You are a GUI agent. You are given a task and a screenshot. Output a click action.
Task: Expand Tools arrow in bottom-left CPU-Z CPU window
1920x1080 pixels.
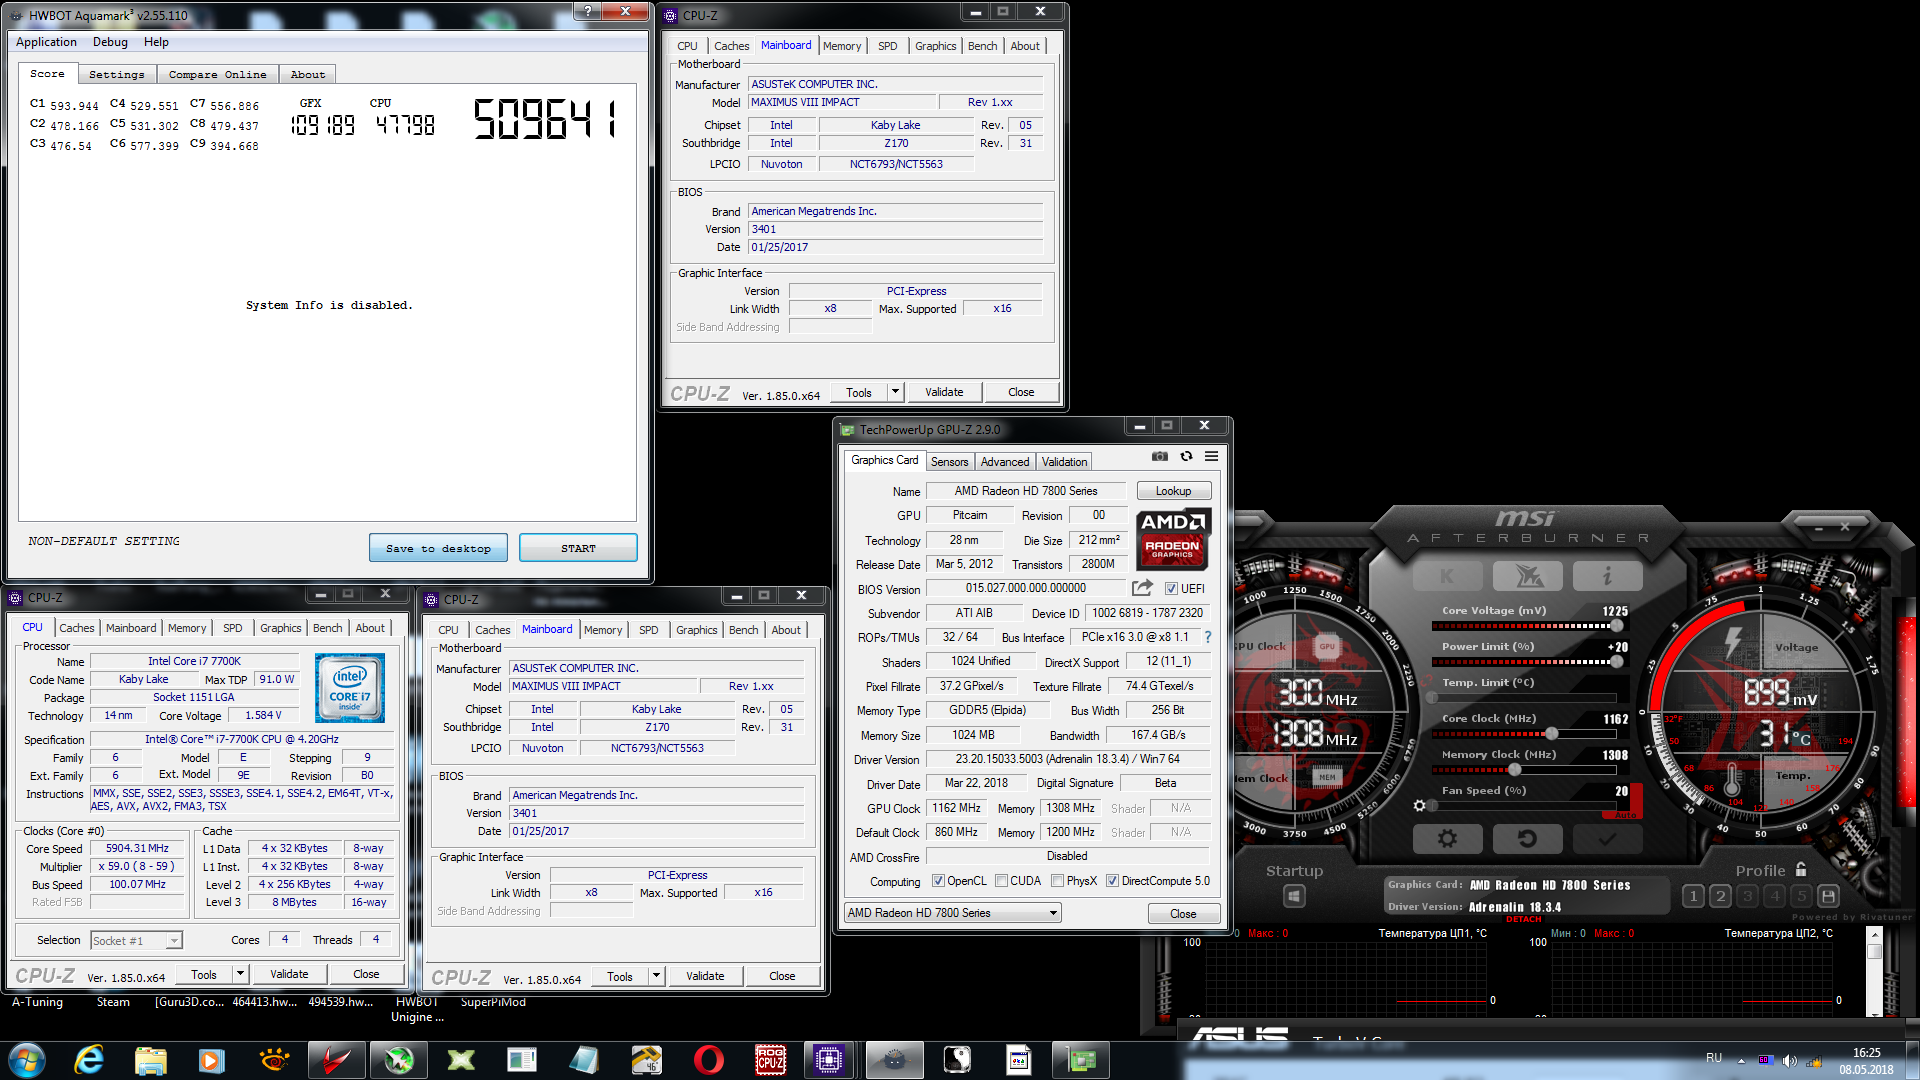(240, 974)
